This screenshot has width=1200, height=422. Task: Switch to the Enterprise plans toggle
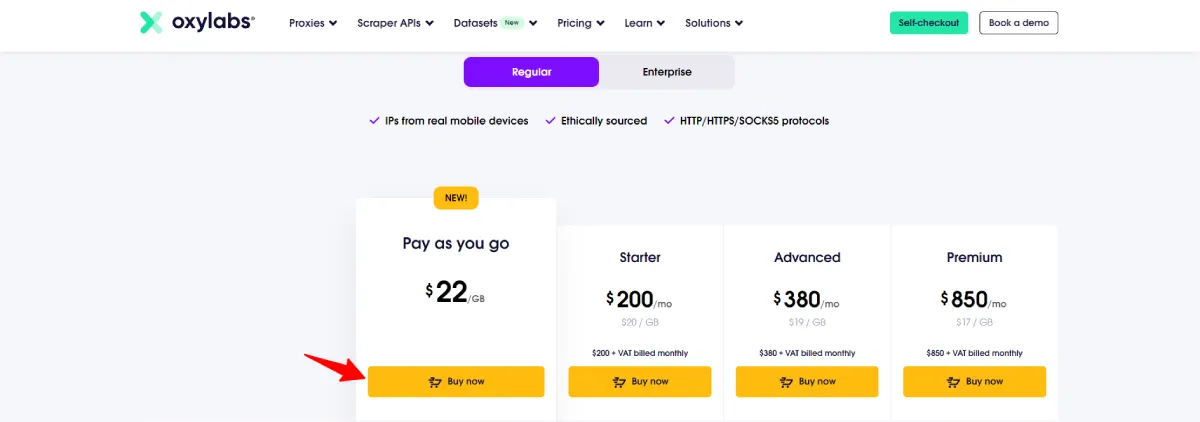pyautogui.click(x=667, y=72)
